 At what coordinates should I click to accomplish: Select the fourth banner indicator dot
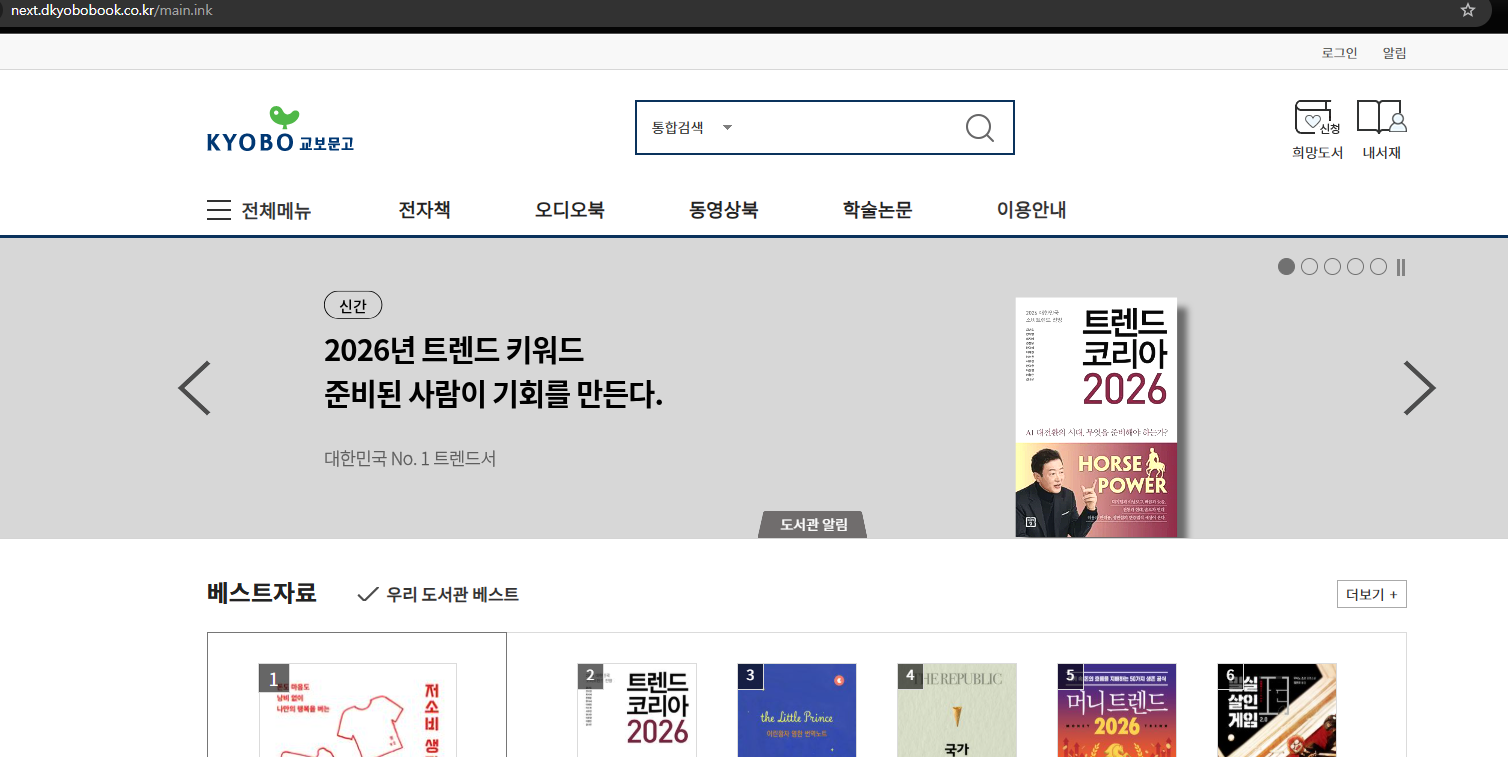1355,267
